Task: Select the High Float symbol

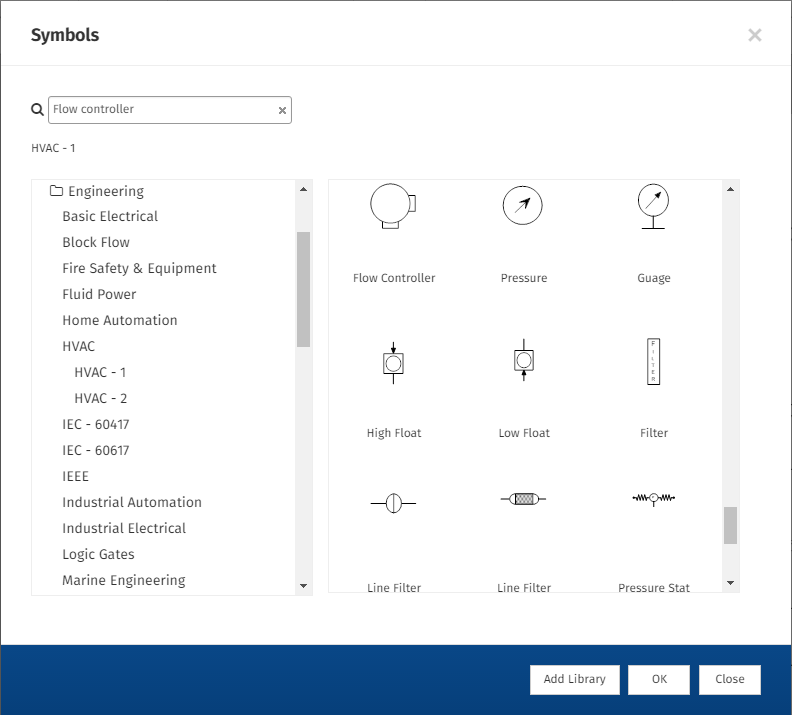Action: click(393, 363)
